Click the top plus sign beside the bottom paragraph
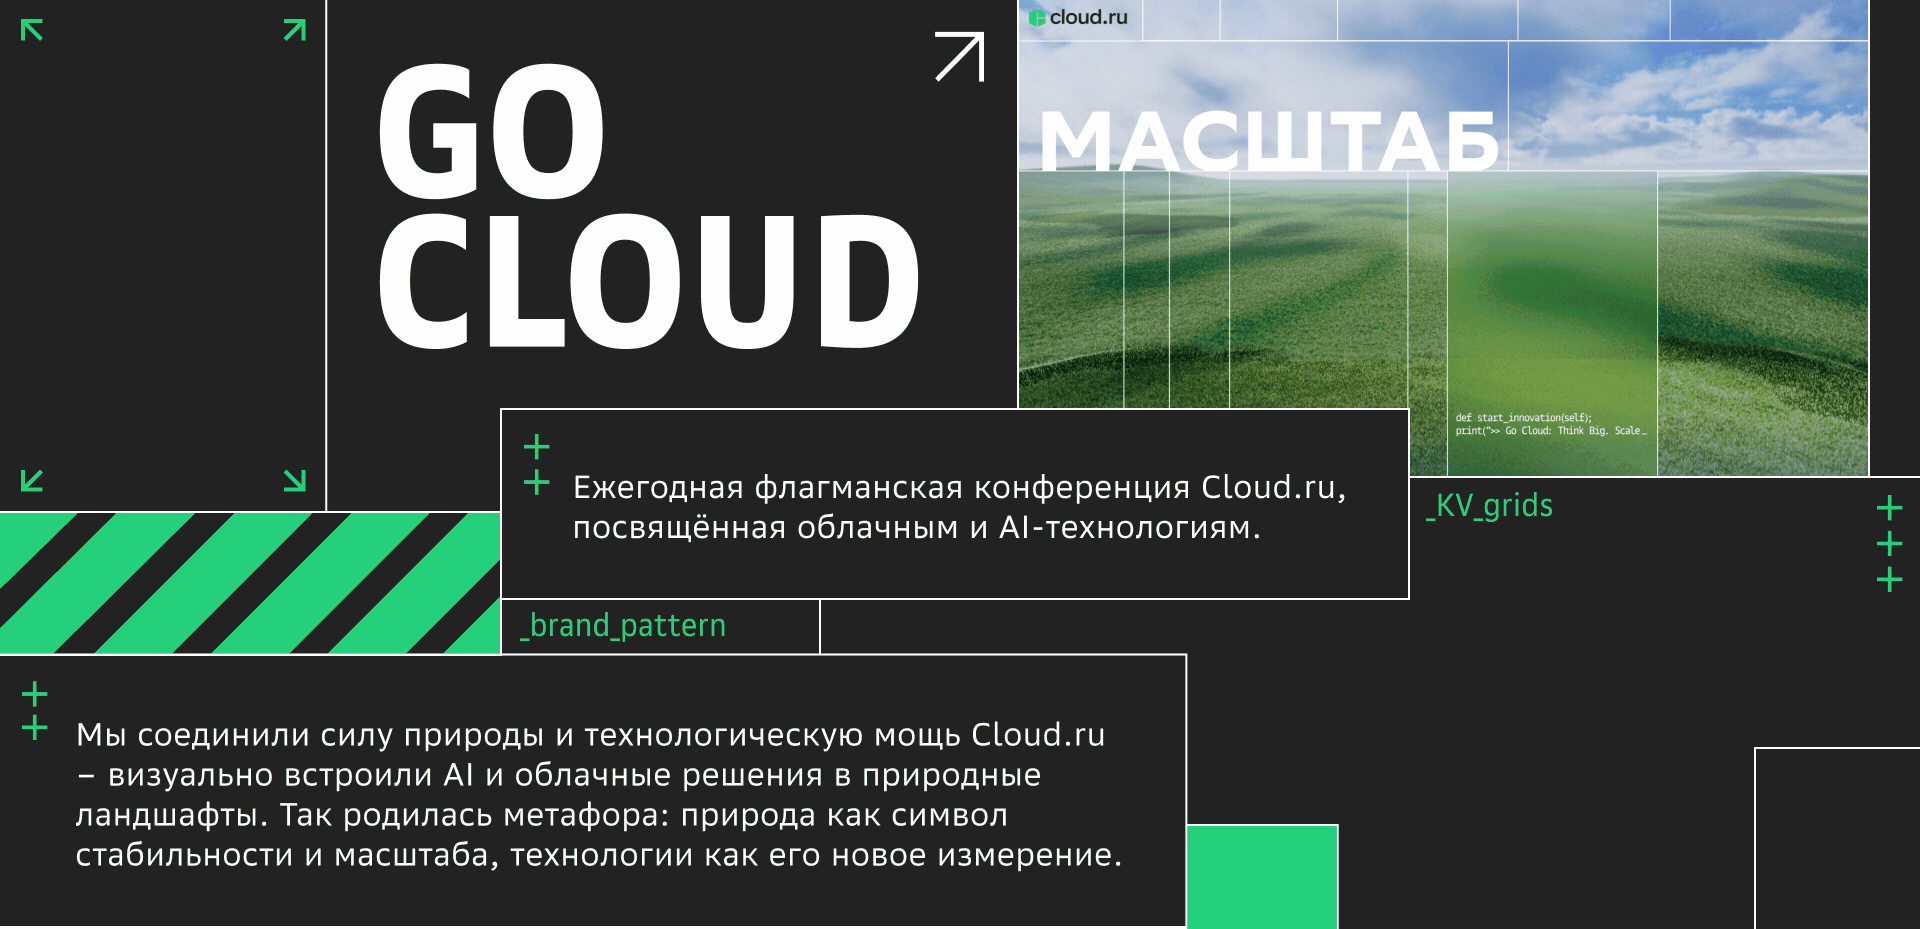This screenshot has width=1920, height=929. 35,694
